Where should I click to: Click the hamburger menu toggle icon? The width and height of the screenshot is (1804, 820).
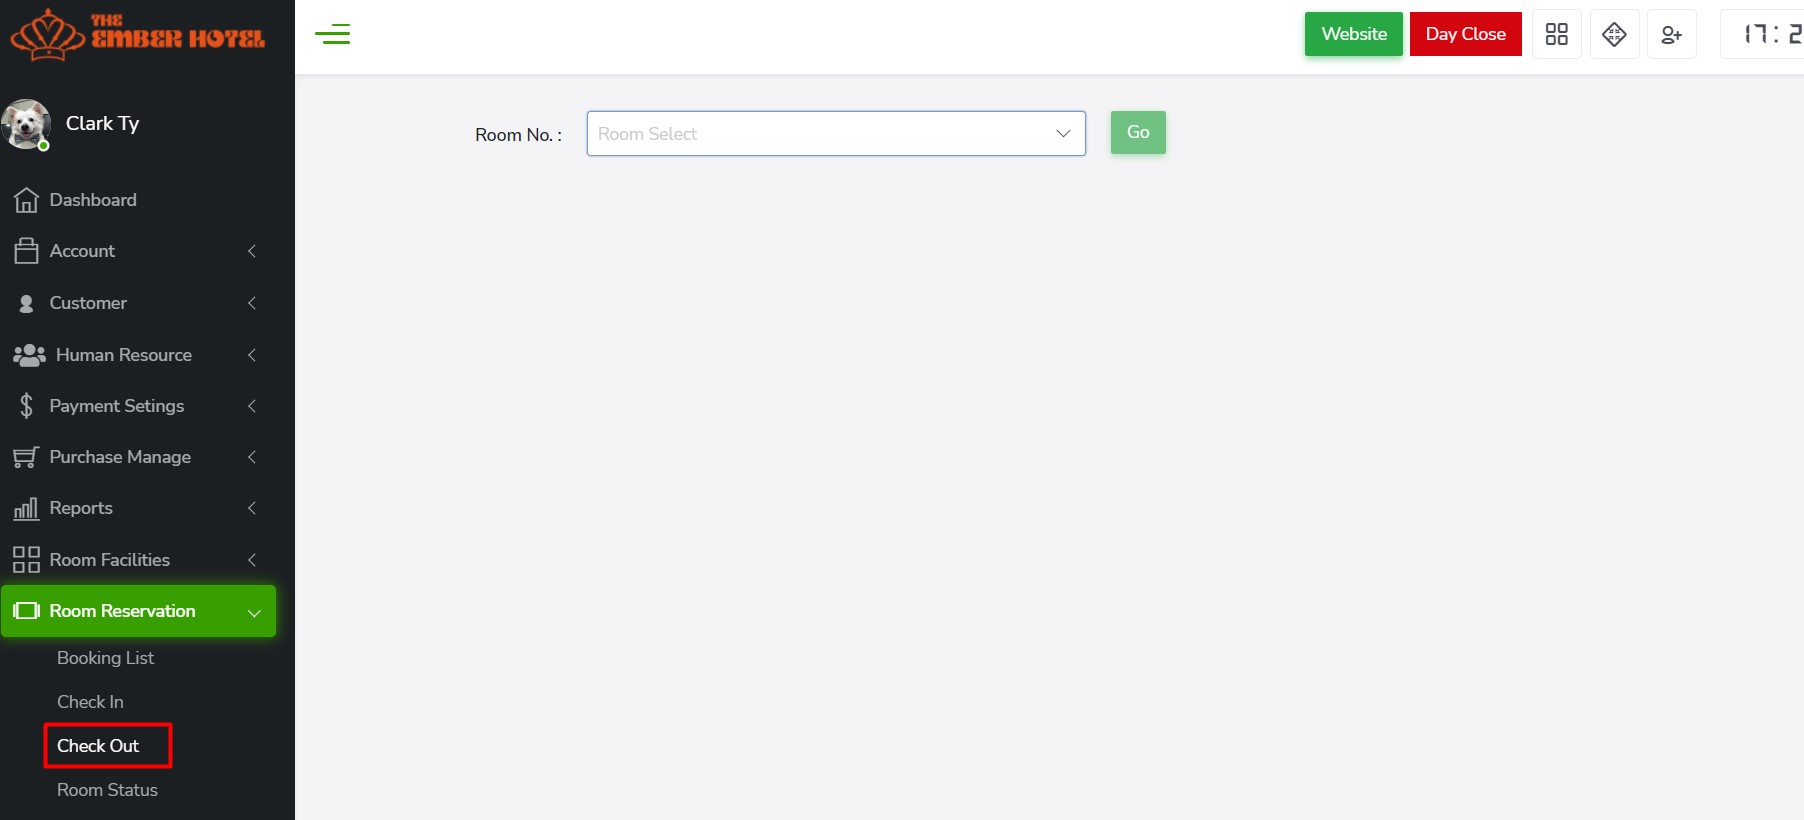click(x=332, y=35)
